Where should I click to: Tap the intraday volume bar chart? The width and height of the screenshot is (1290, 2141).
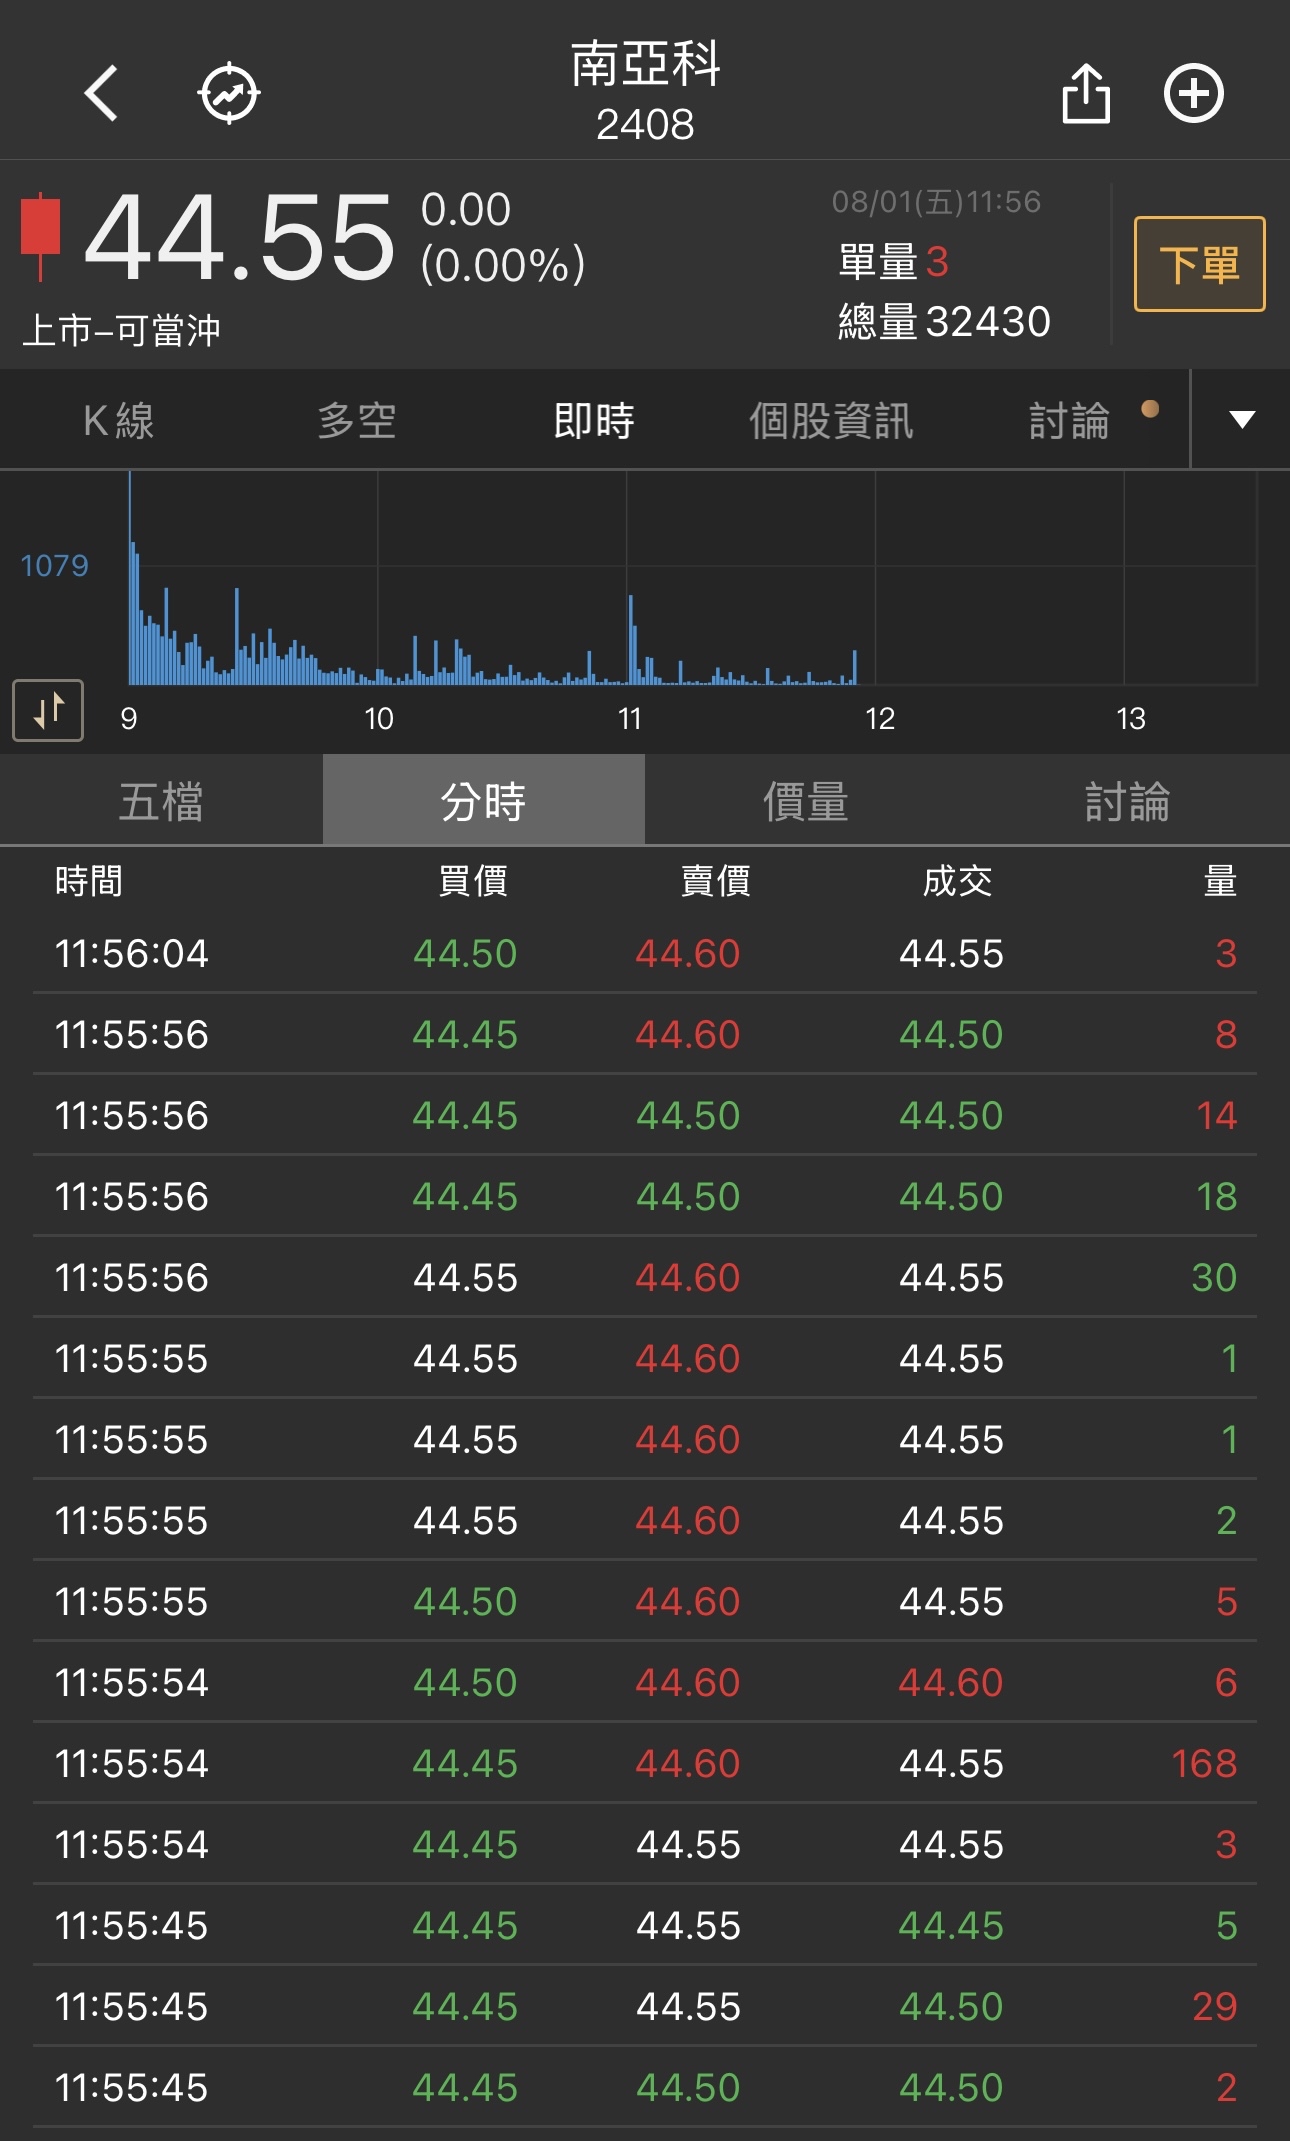[692, 578]
